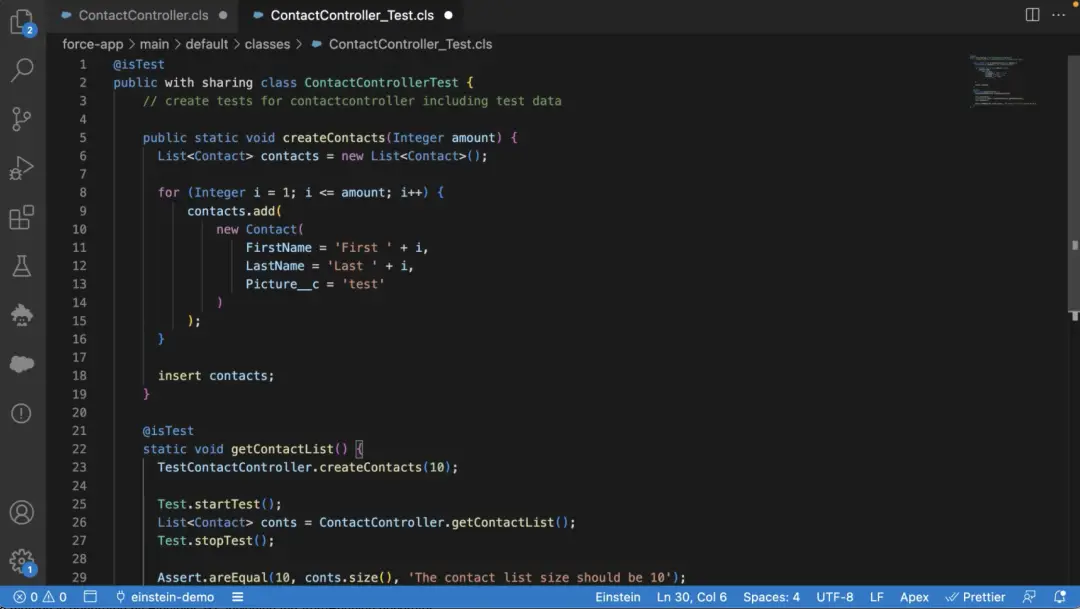This screenshot has width=1080, height=609.
Task: Open the Testing flask icon
Action: click(21, 266)
